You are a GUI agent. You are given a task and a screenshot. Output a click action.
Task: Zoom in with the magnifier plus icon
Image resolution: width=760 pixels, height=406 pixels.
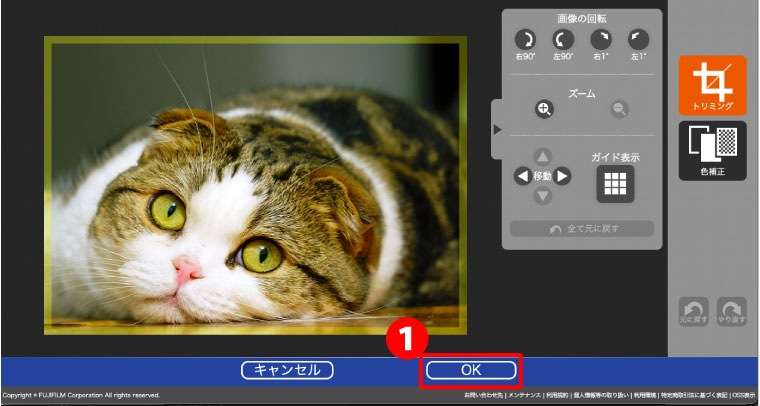(x=544, y=110)
